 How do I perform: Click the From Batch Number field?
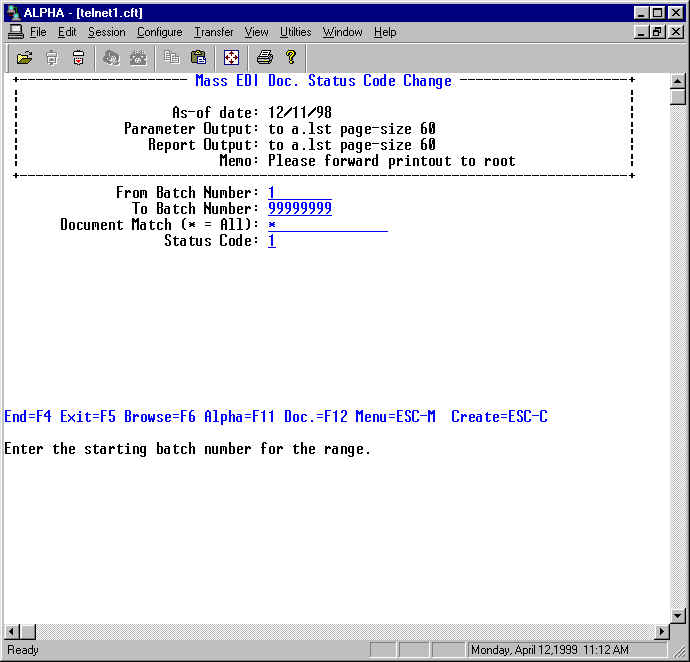[299, 193]
